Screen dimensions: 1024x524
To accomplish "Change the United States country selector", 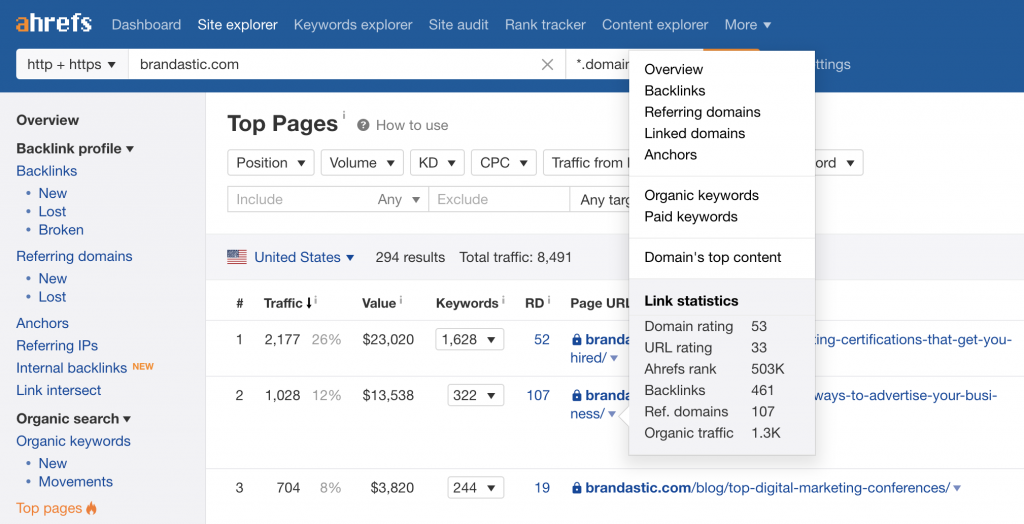I will [304, 257].
